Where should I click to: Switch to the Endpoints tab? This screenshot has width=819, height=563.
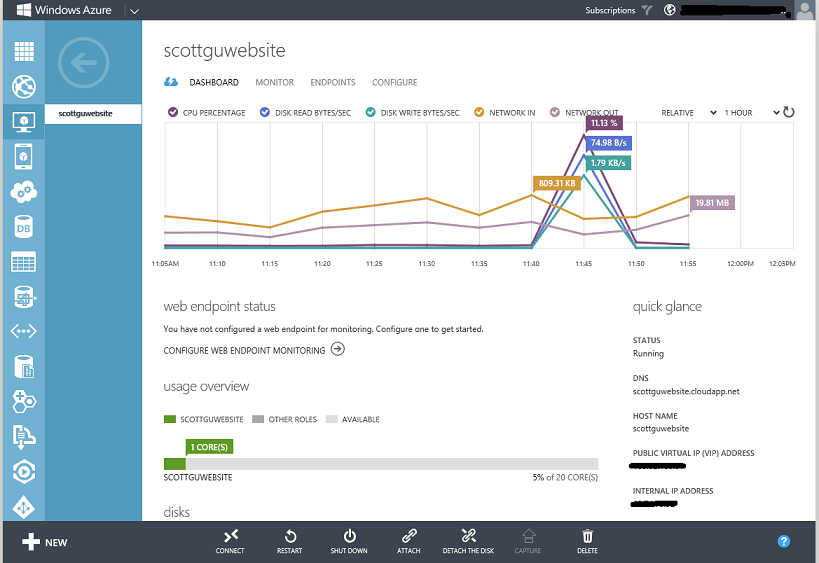(x=332, y=82)
